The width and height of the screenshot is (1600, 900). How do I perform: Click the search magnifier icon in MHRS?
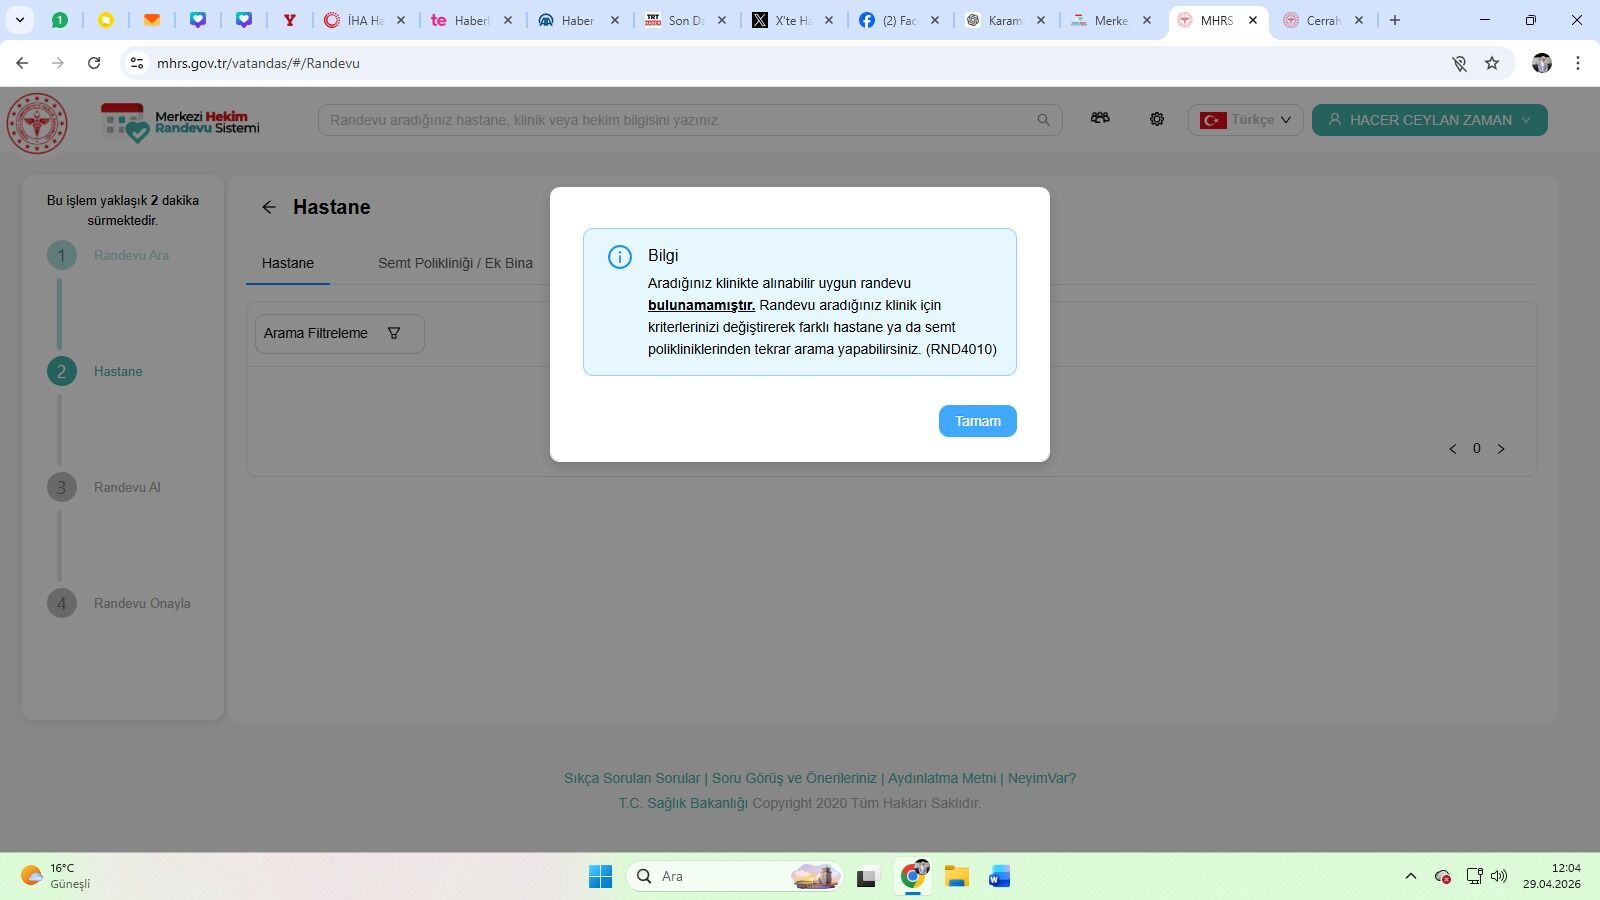coord(1043,120)
